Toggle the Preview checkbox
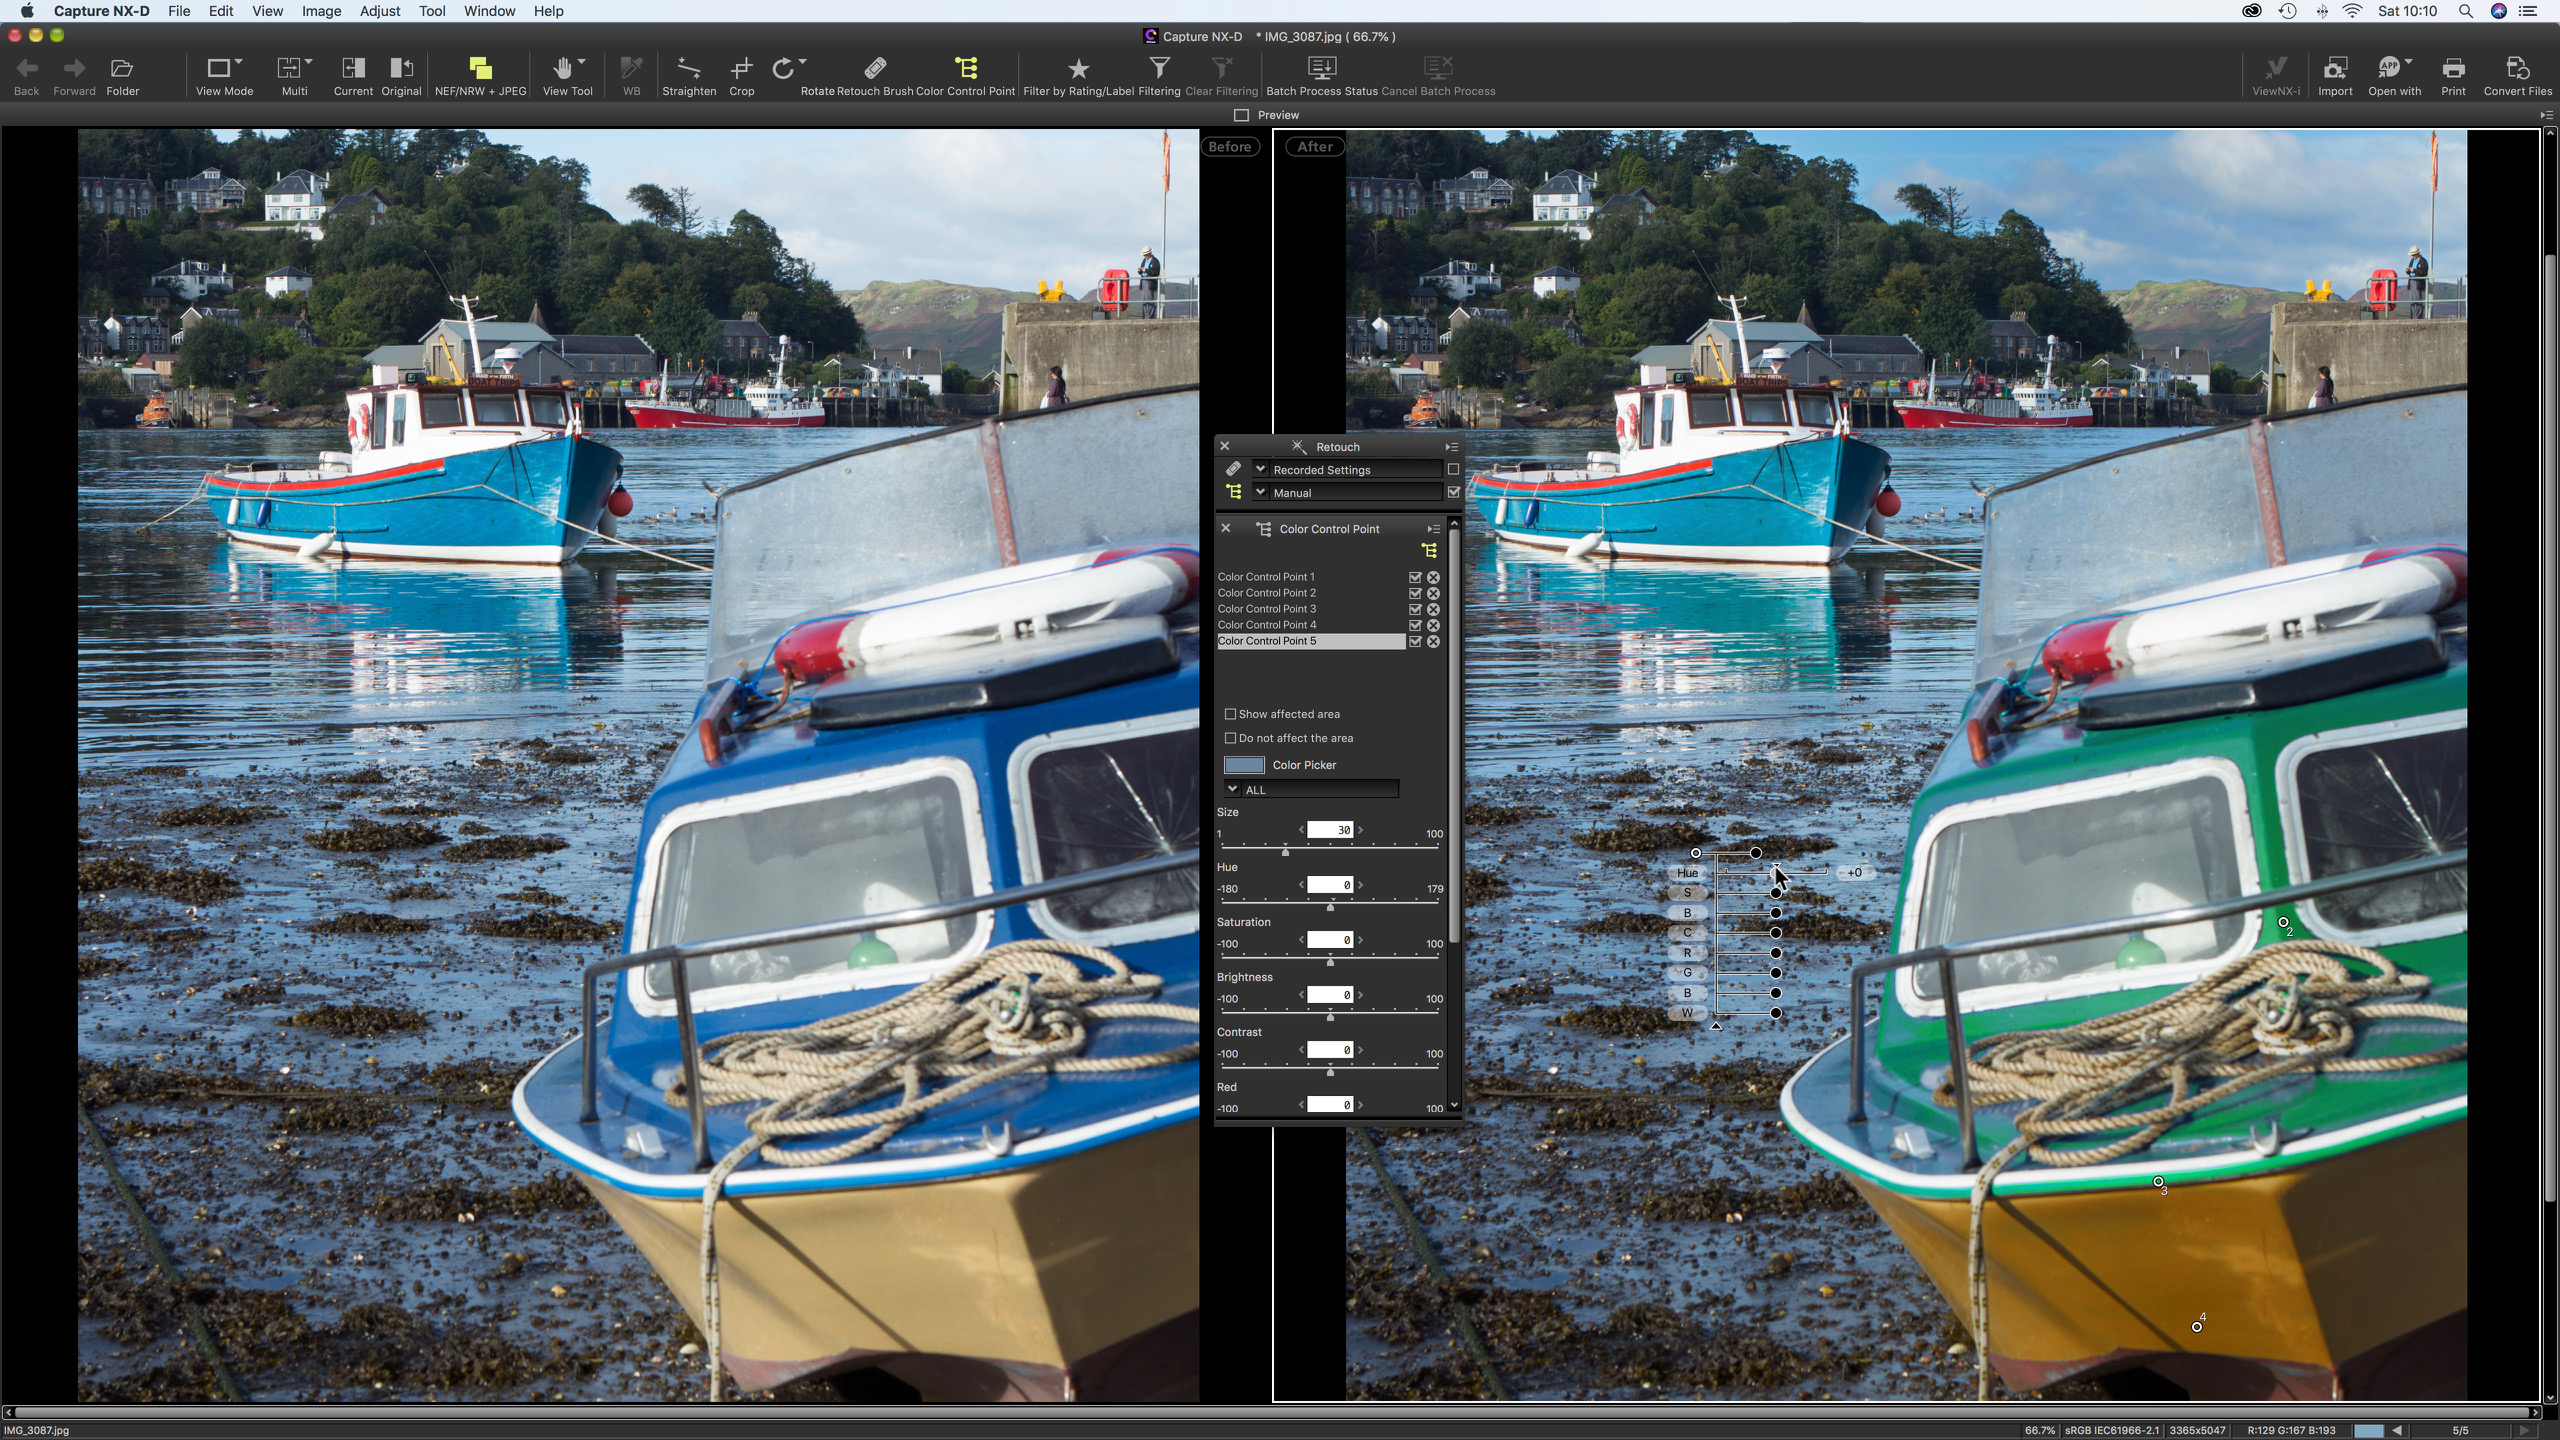Viewport: 2560px width, 1440px height. (x=1241, y=115)
